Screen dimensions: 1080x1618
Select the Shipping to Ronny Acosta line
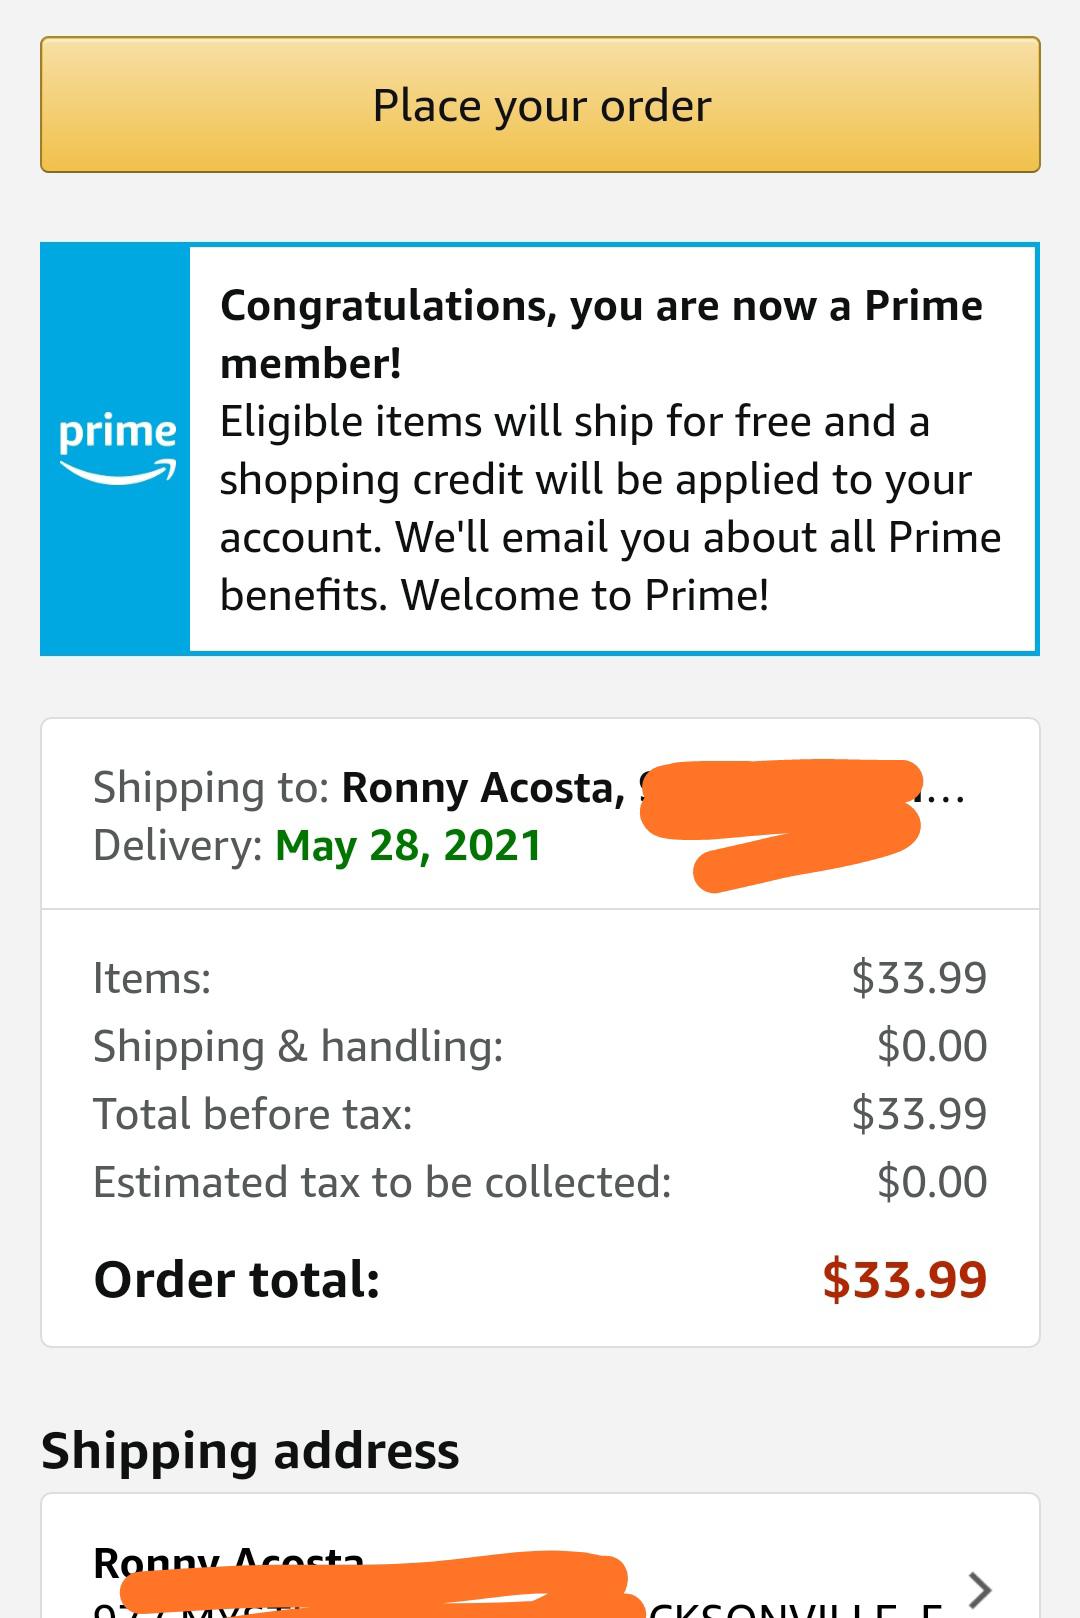pyautogui.click(x=360, y=788)
